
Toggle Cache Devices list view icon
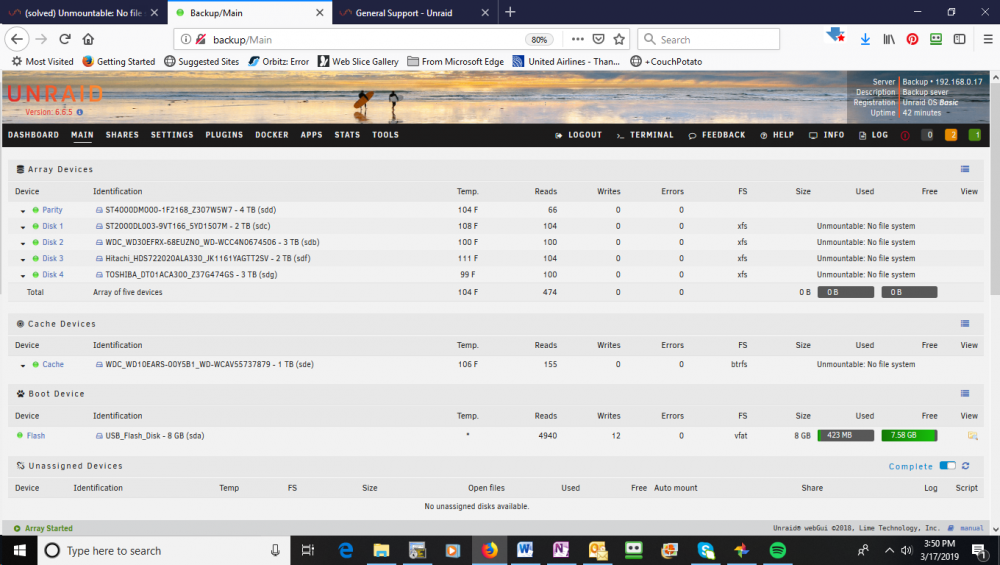click(x=965, y=323)
